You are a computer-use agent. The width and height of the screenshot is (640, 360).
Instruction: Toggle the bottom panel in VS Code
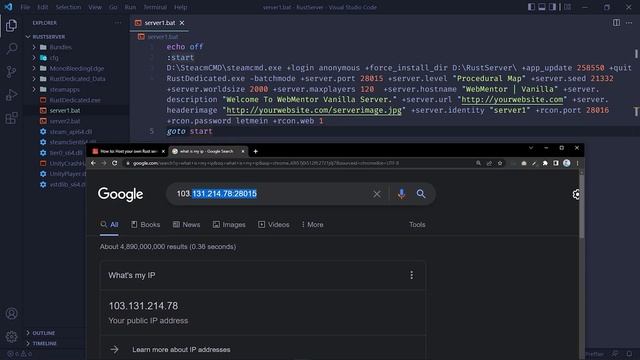(542, 7)
